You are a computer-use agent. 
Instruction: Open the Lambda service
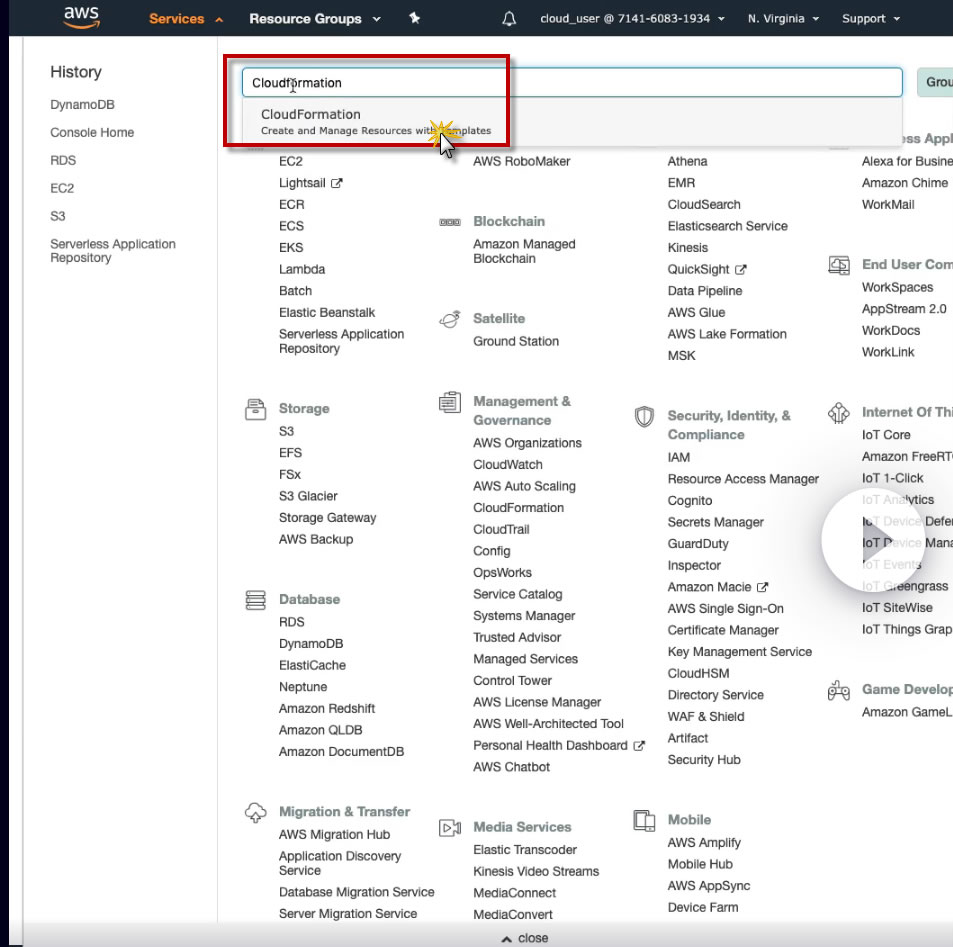coord(301,269)
